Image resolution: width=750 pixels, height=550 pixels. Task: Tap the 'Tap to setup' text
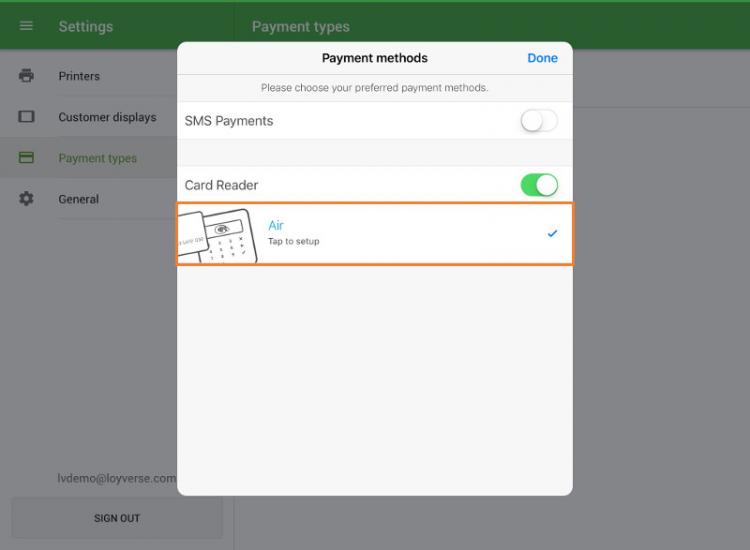coord(294,242)
